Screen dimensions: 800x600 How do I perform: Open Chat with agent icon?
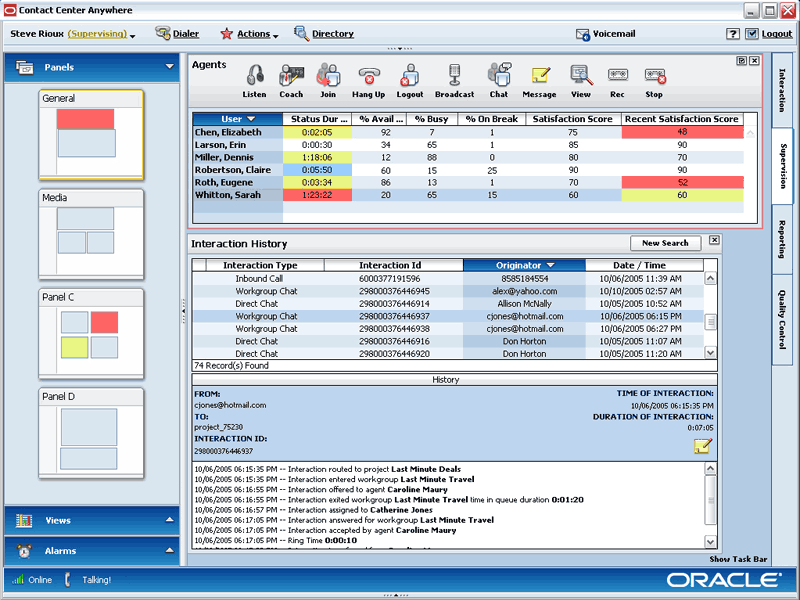pyautogui.click(x=499, y=74)
